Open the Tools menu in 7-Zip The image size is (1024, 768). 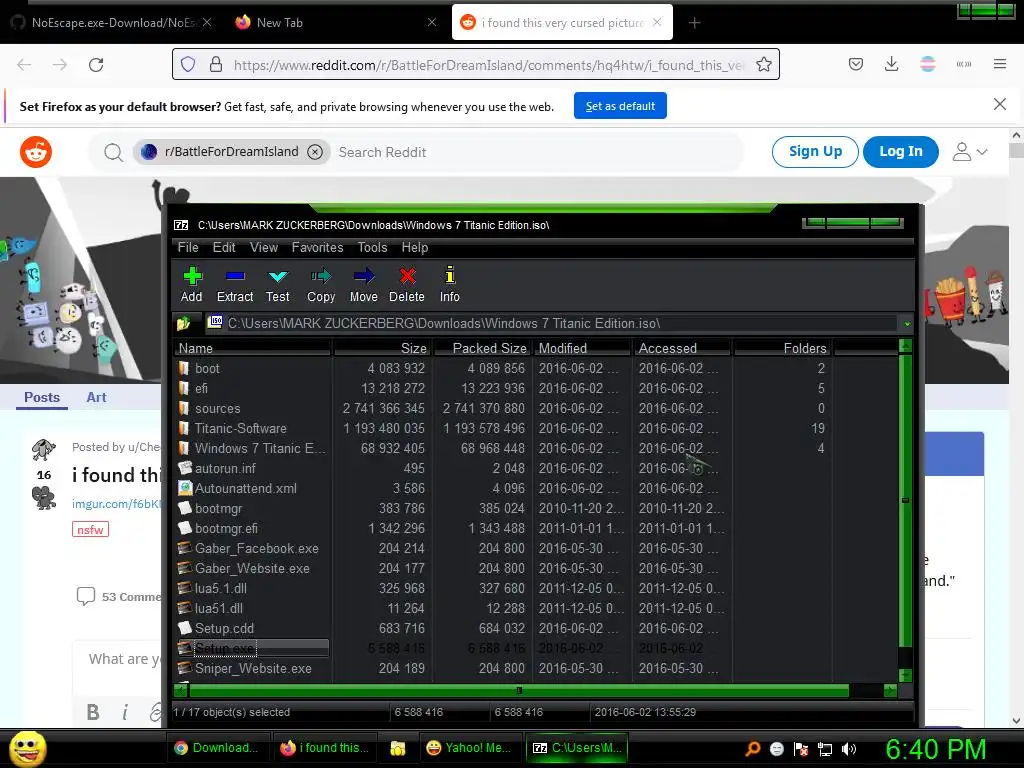point(372,248)
